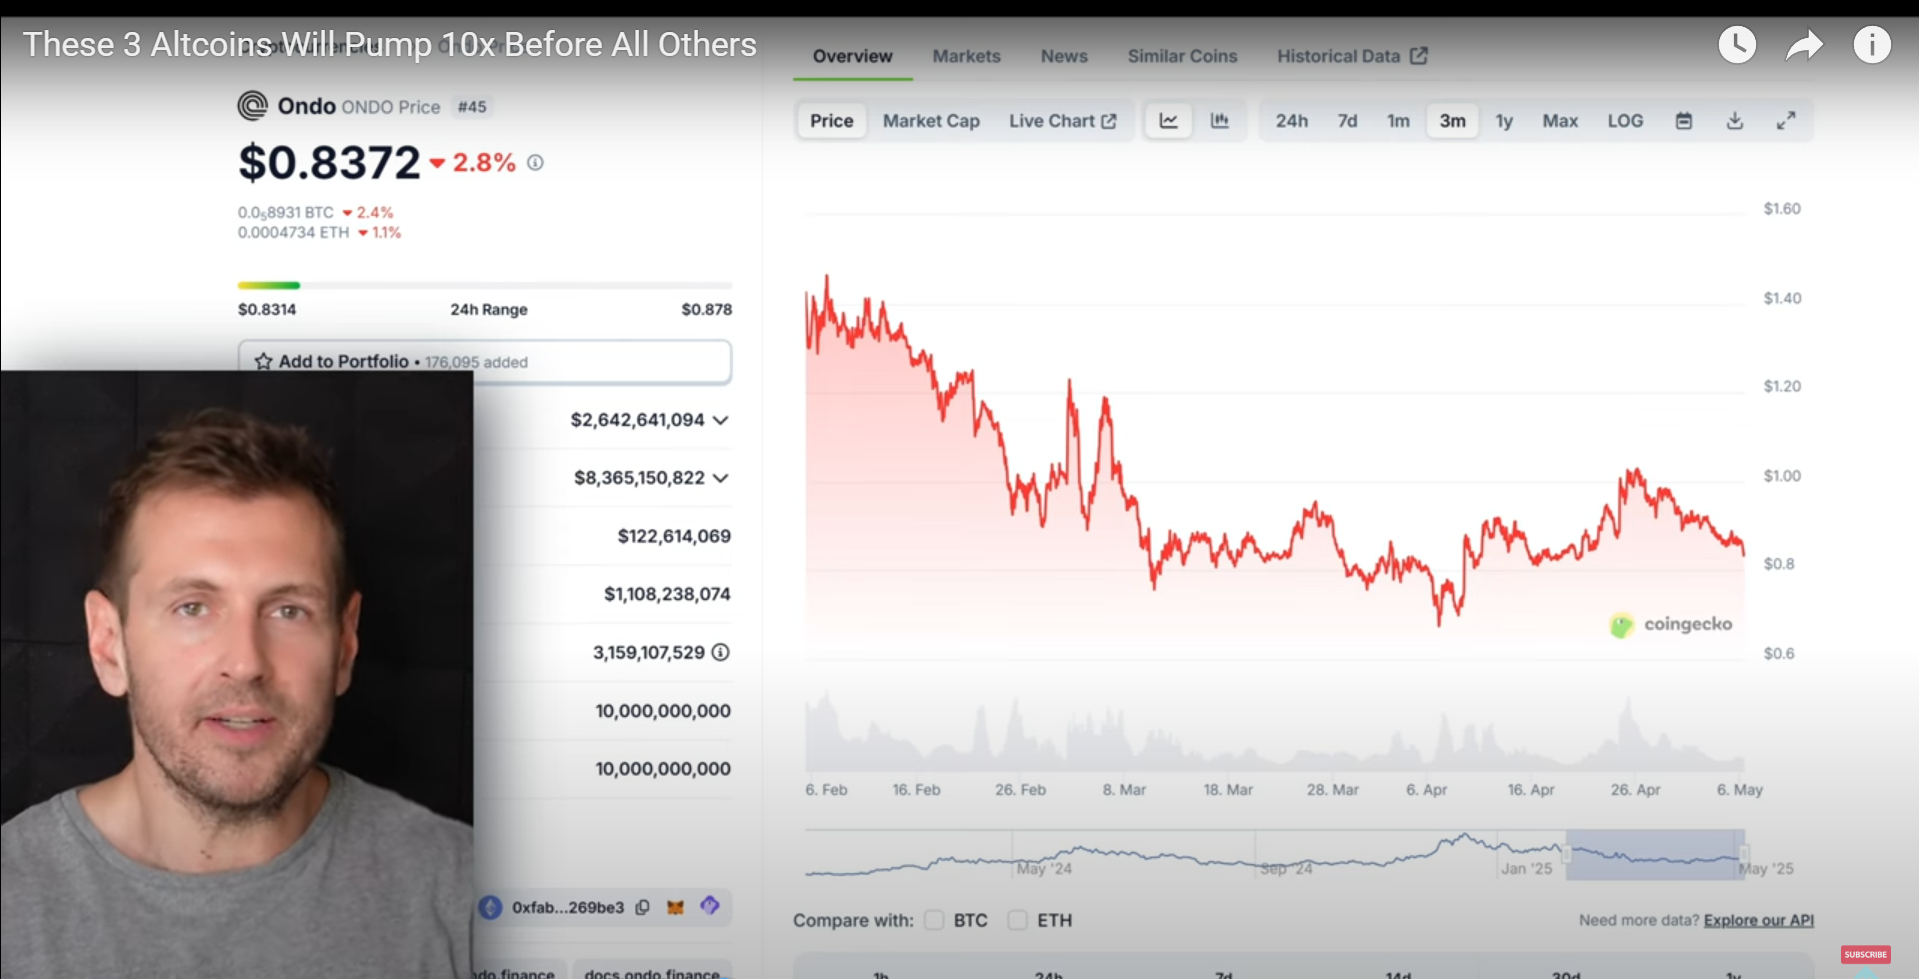Click the docs.ondo.finance link
The image size is (1919, 979).
pyautogui.click(x=652, y=972)
